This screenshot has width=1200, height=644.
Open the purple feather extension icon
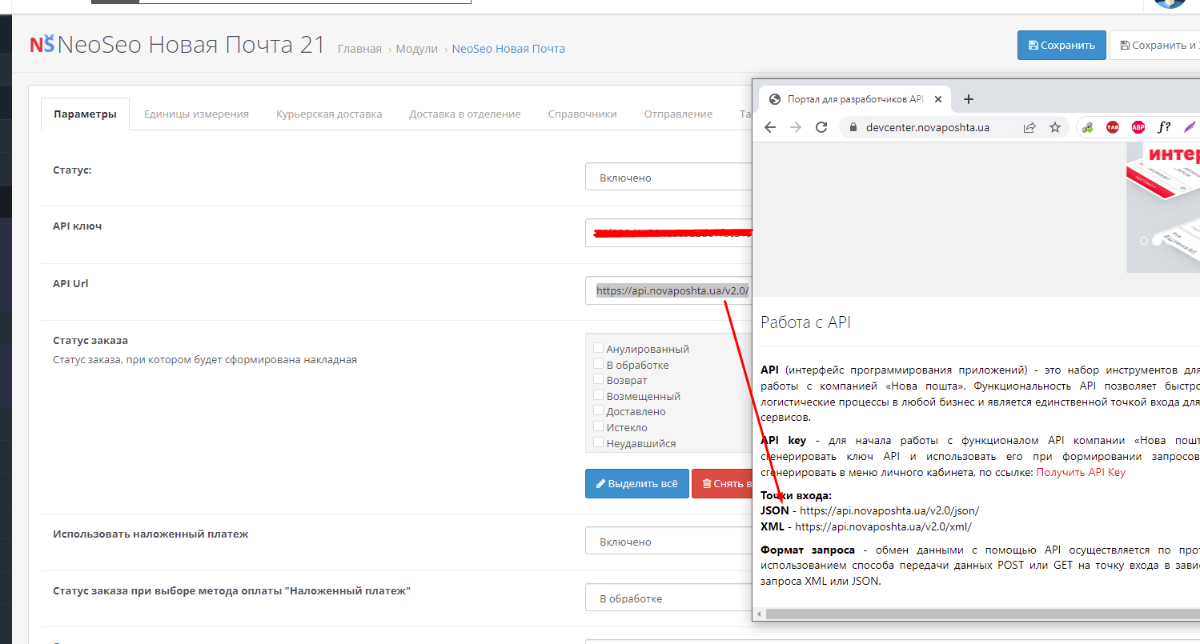1189,127
